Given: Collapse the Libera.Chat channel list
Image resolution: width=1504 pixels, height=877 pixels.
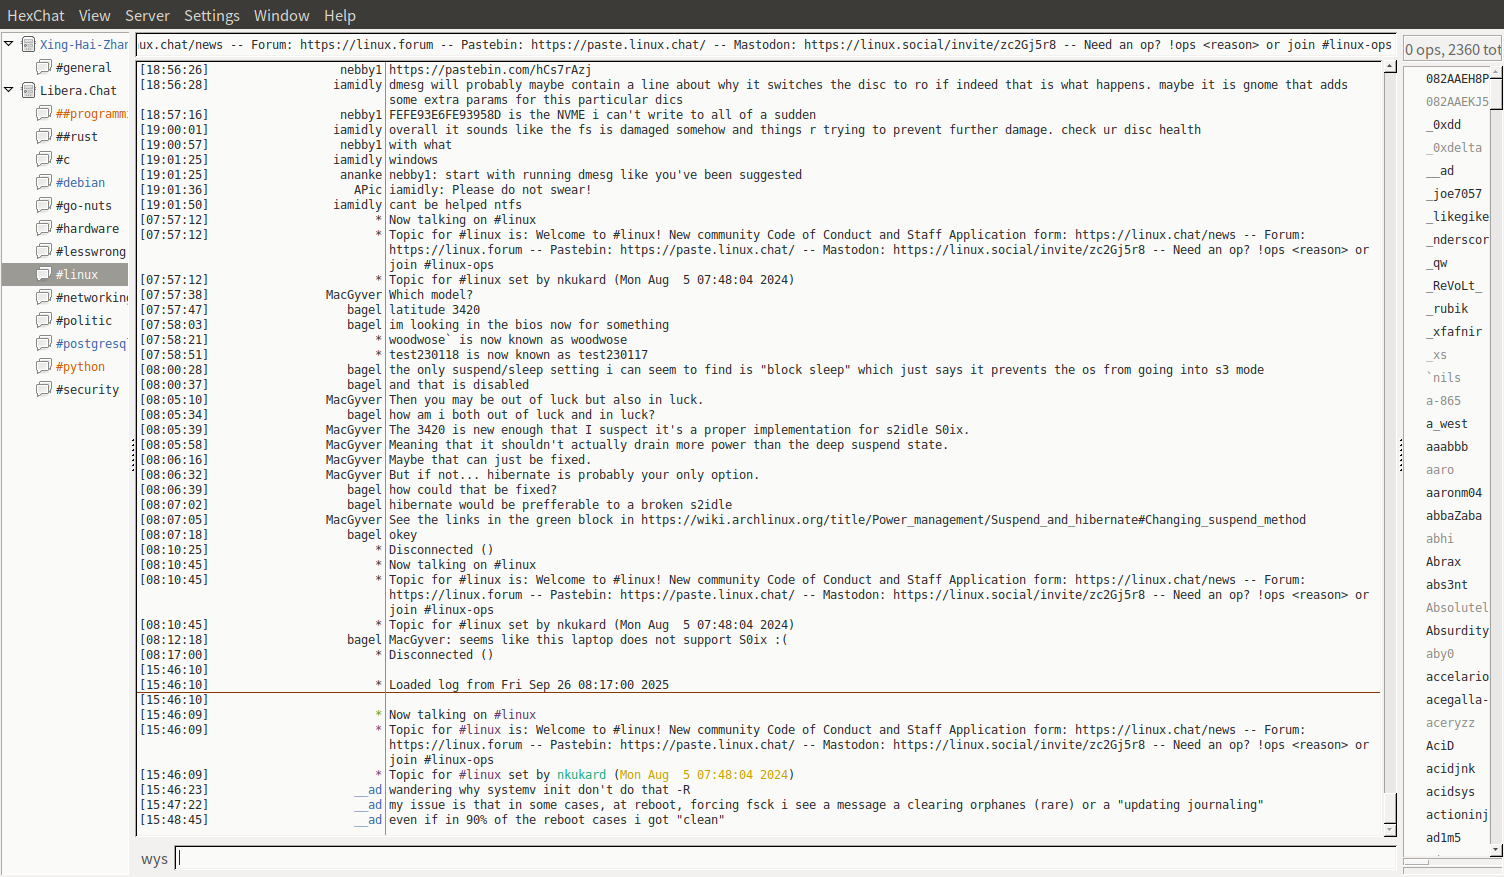Looking at the screenshot, I should coord(9,90).
